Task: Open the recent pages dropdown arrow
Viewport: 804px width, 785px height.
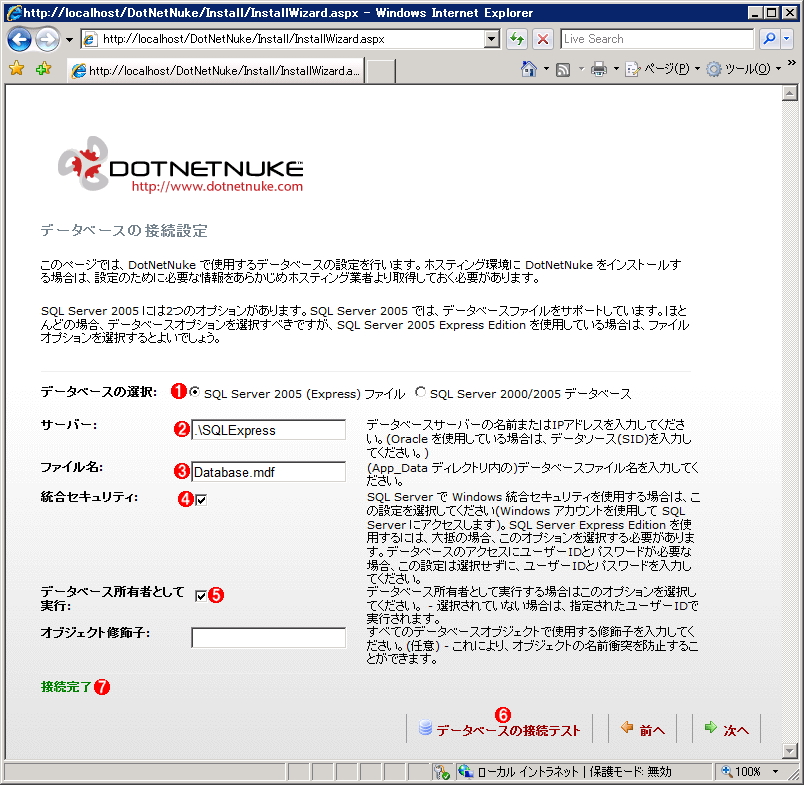Action: pos(69,39)
